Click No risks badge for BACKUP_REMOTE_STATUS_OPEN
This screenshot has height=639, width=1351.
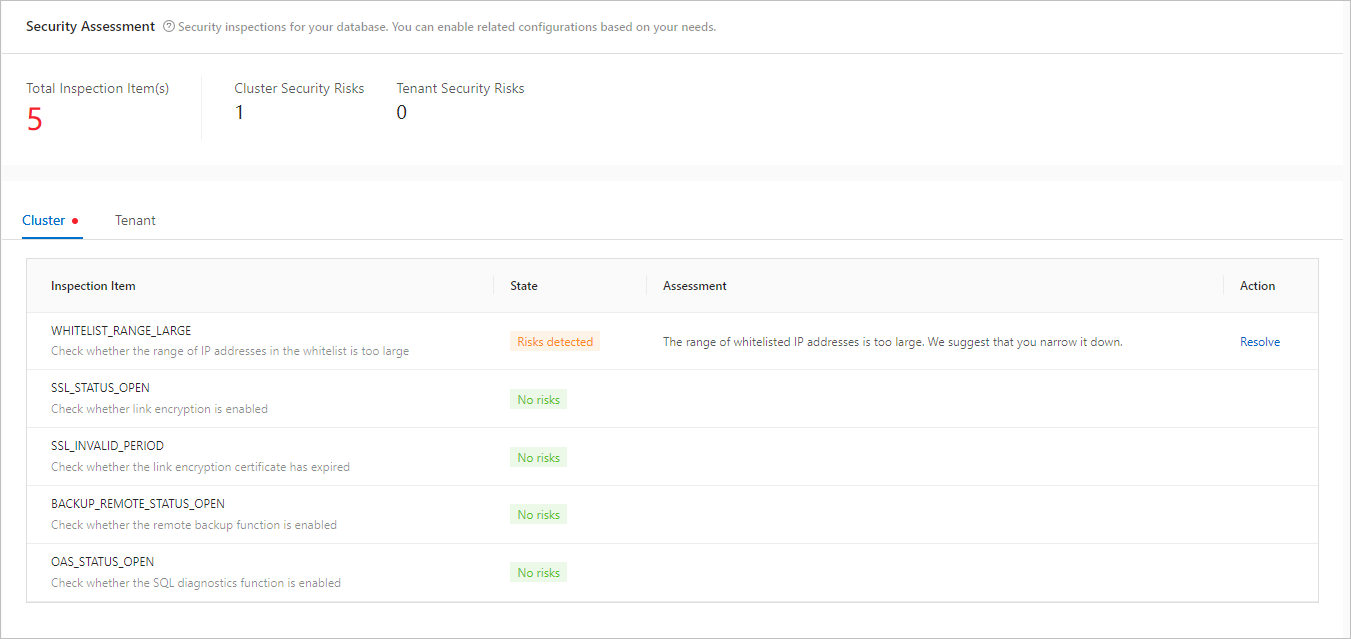click(538, 515)
